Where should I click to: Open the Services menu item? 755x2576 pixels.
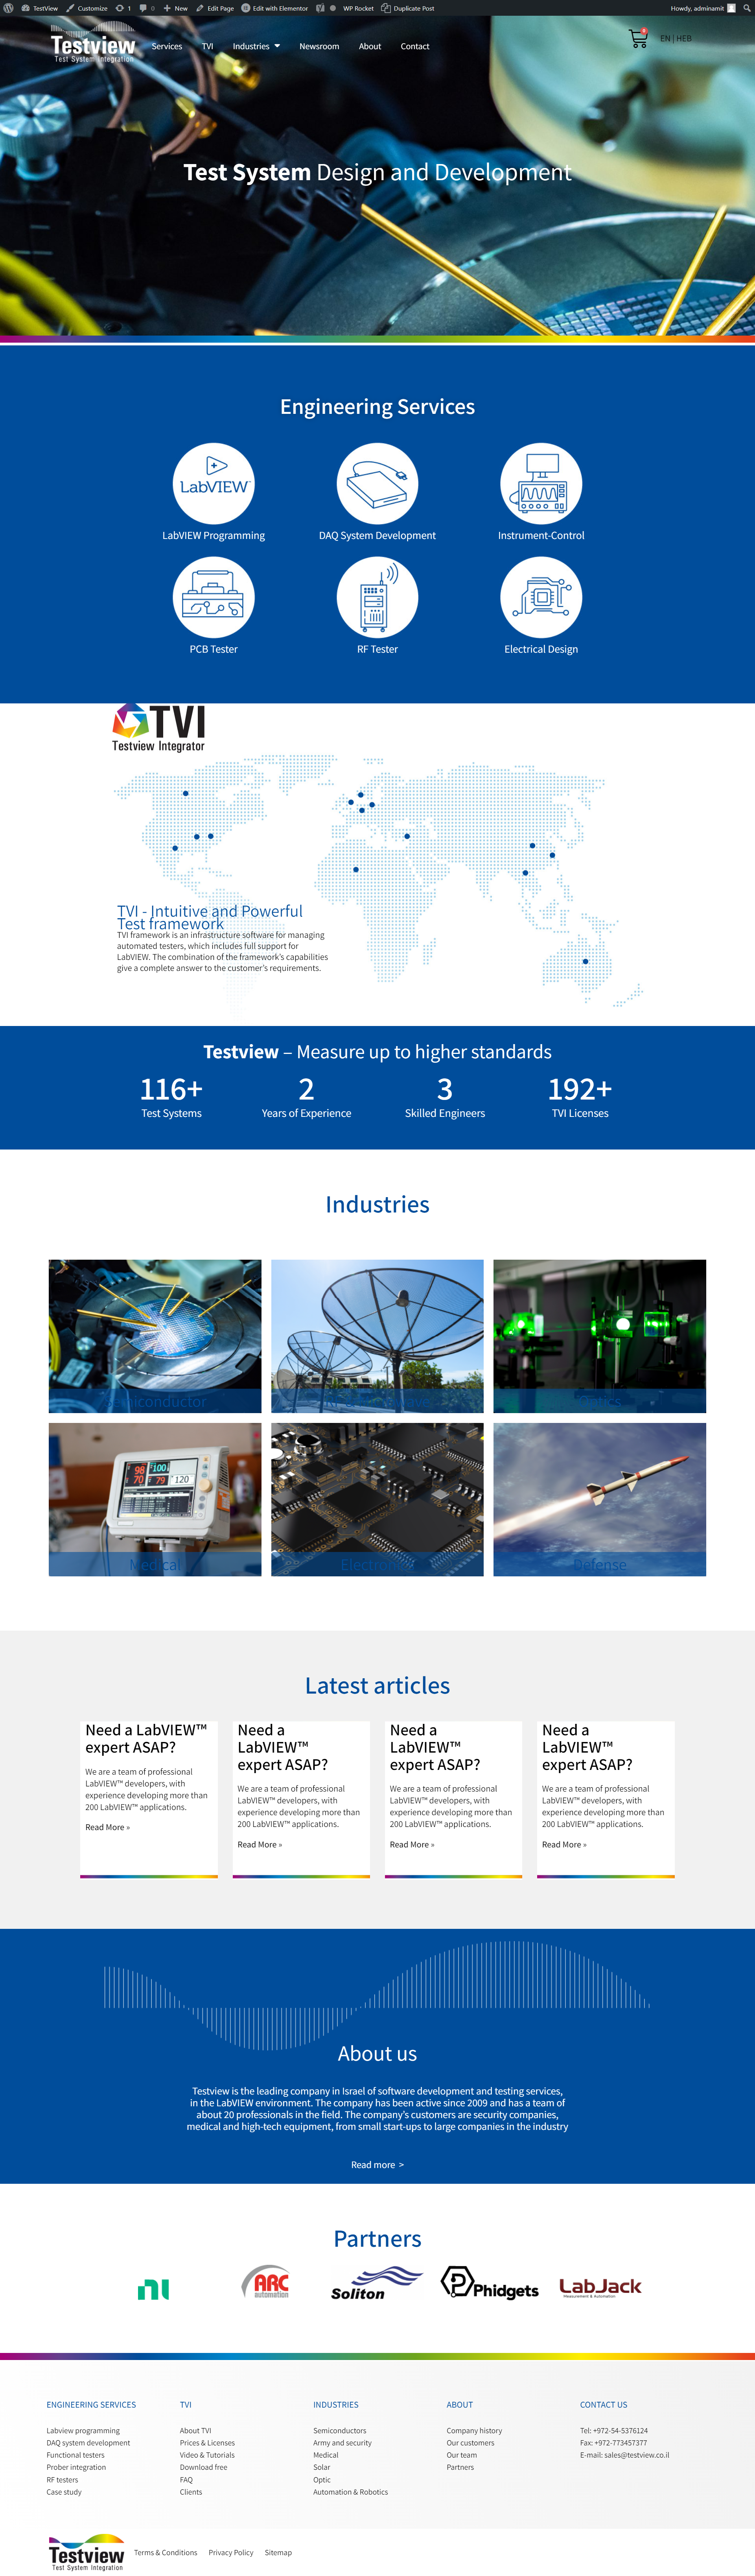coord(167,46)
